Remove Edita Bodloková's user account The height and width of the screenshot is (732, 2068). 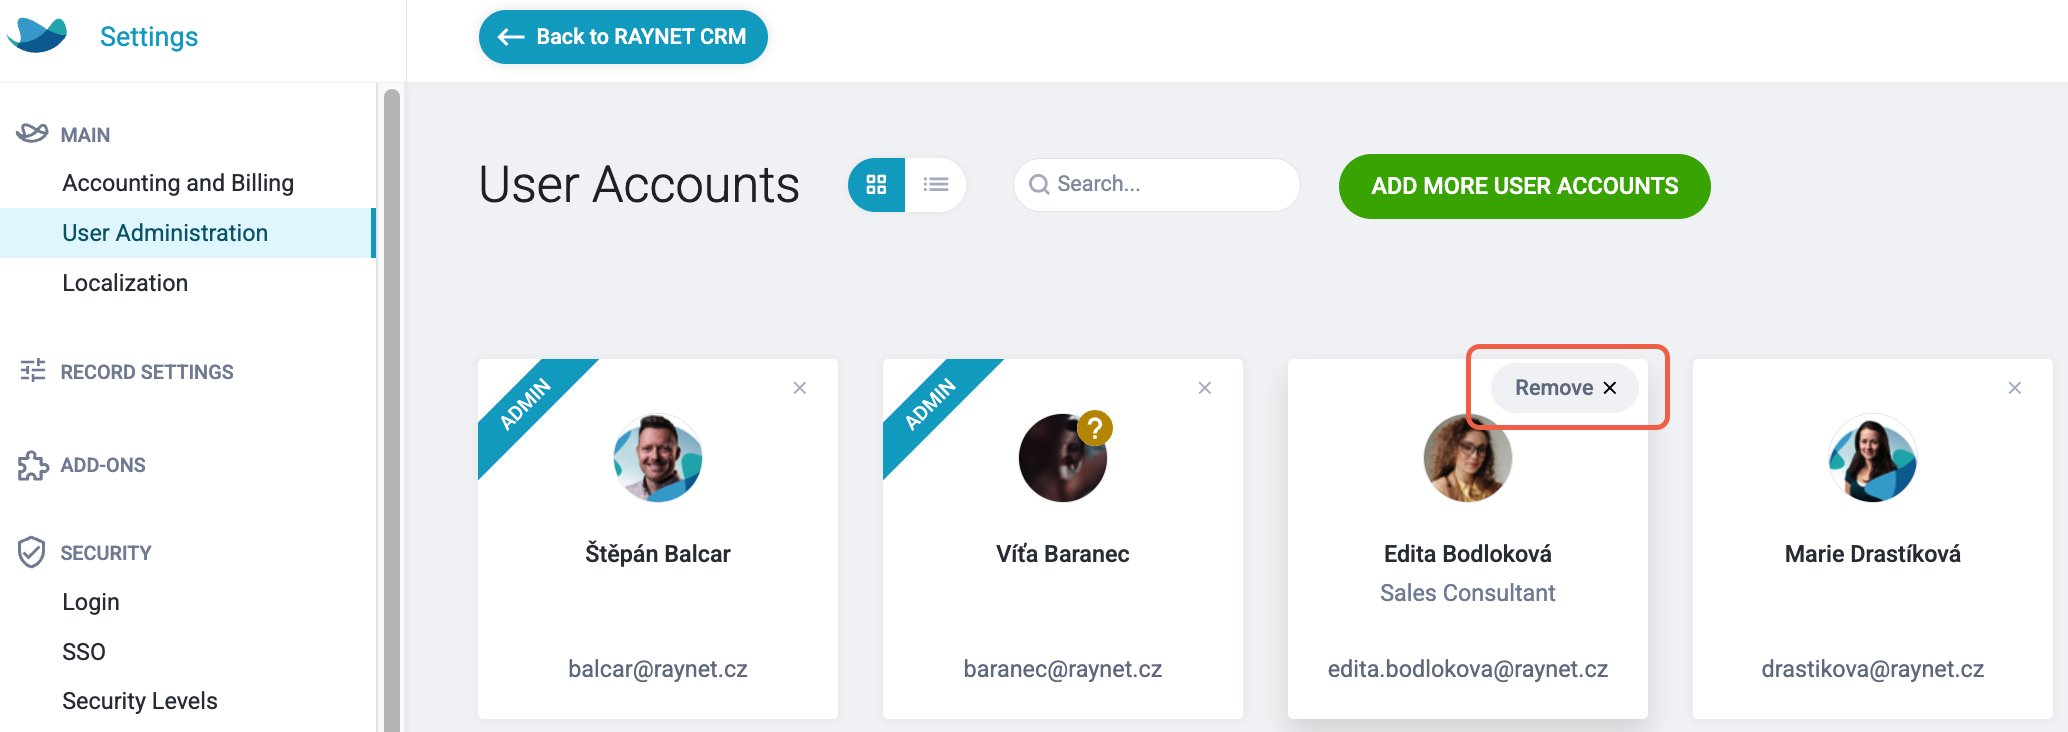pyautogui.click(x=1565, y=388)
